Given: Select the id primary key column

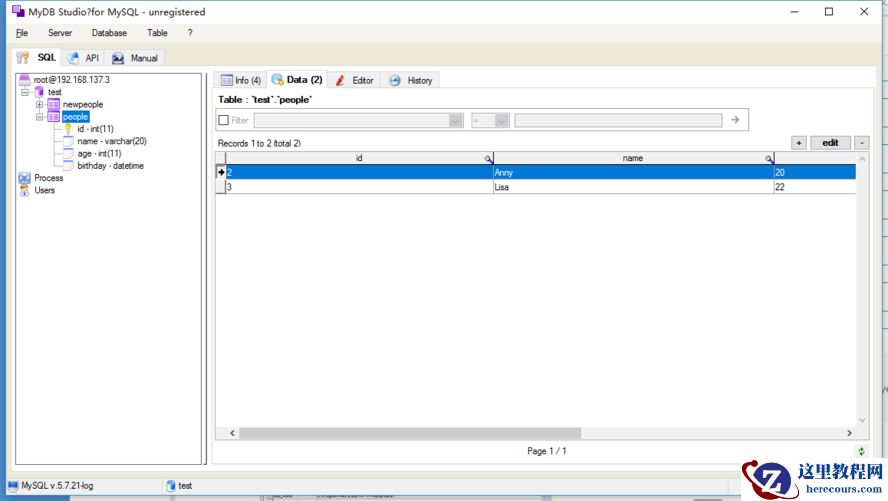Looking at the screenshot, I should pos(95,129).
